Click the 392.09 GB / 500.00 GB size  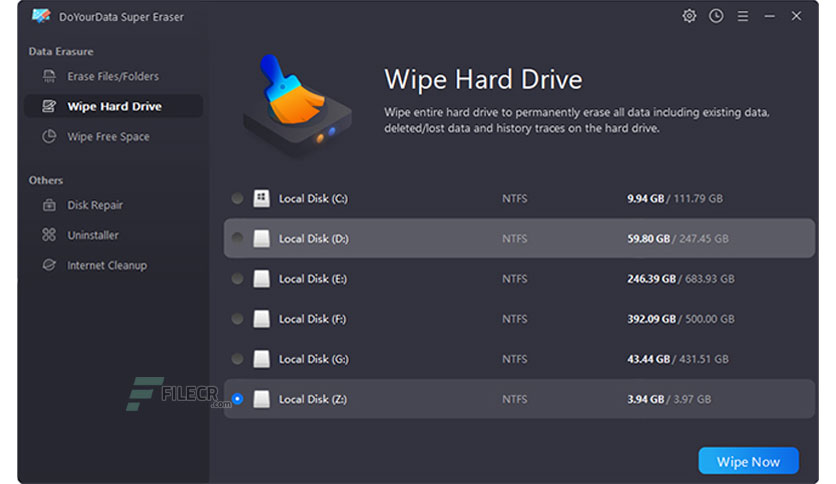[681, 319]
